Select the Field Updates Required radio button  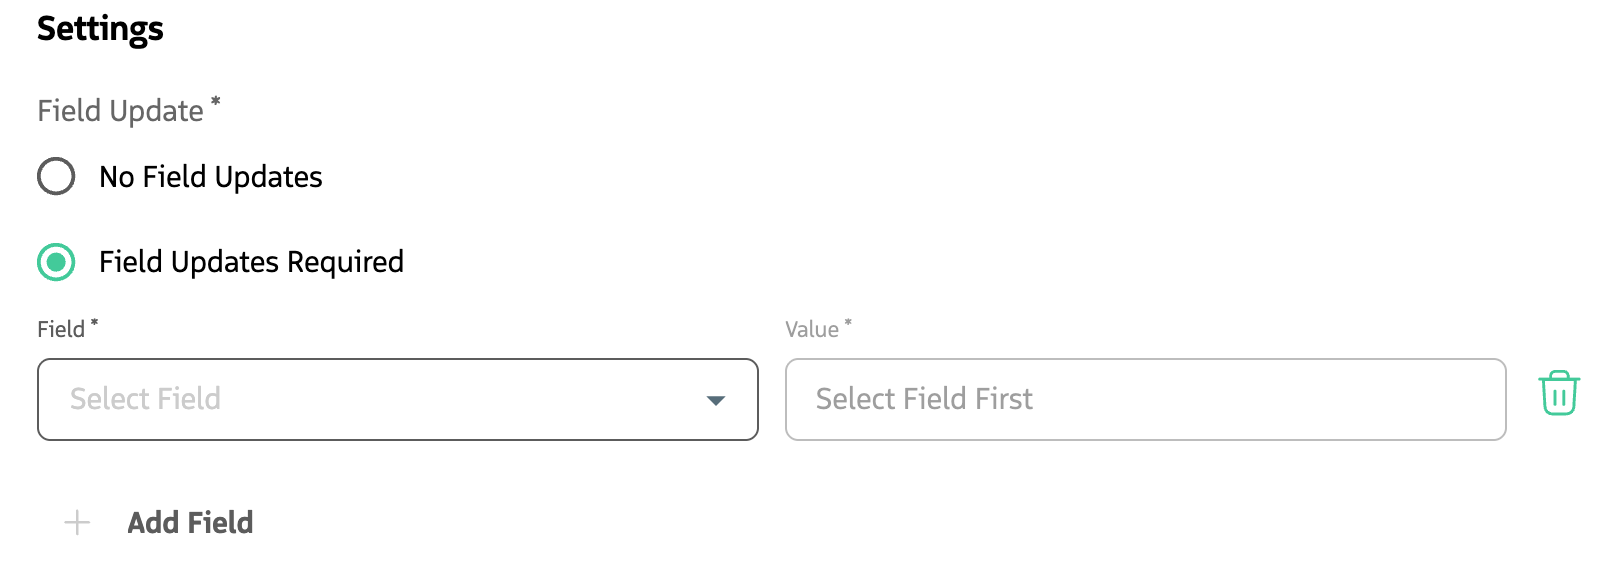(56, 262)
